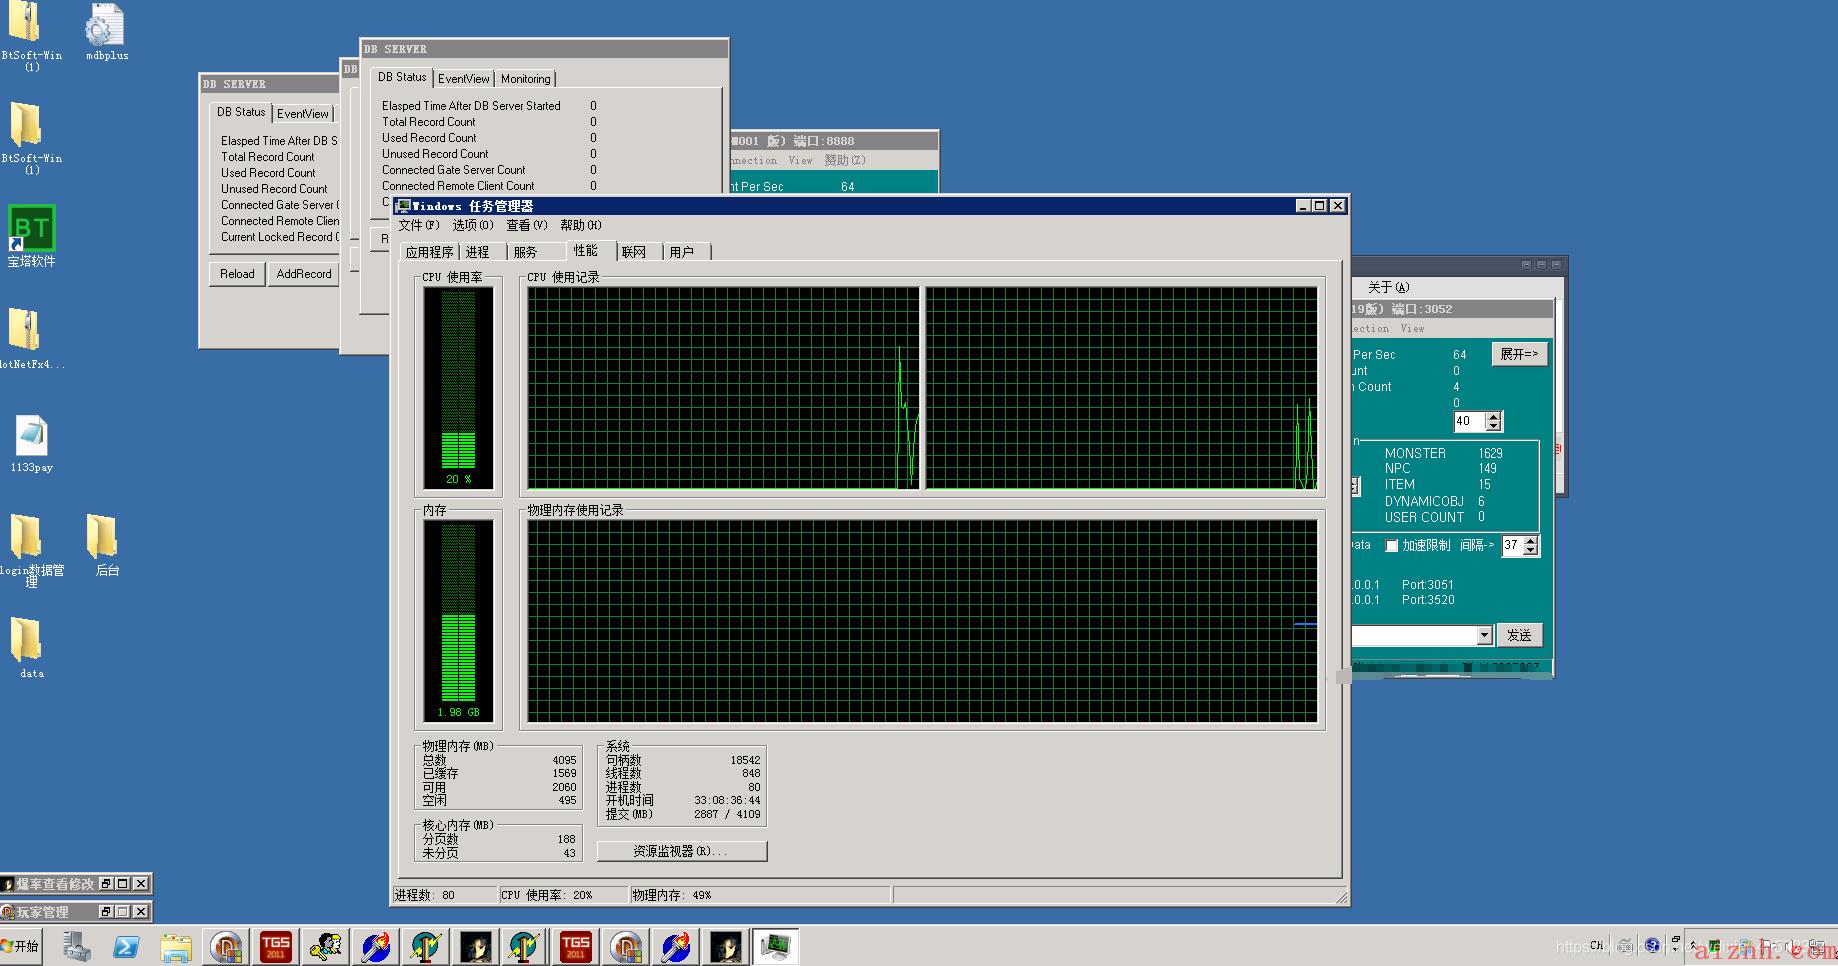Click the AddRecord button
Screen dimensions: 1838x966
pyautogui.click(x=304, y=274)
